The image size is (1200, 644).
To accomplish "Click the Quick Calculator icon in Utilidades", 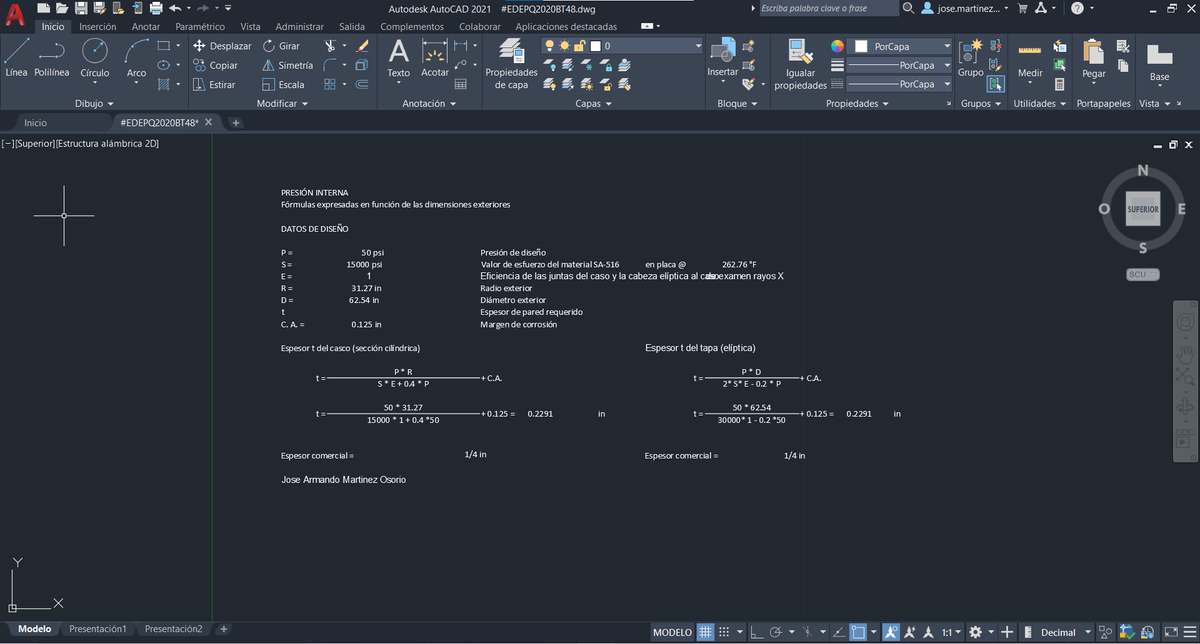I will pyautogui.click(x=1059, y=85).
